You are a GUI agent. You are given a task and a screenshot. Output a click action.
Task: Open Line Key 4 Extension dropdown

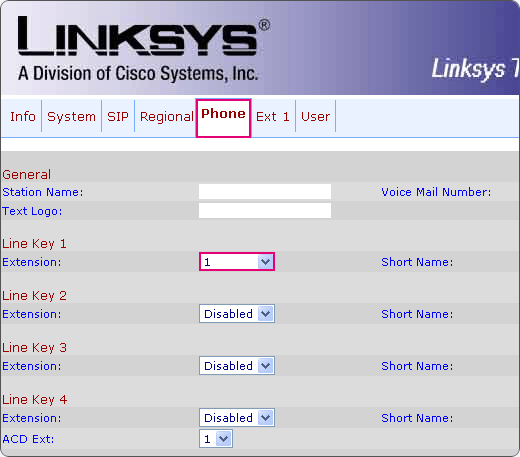(237, 418)
